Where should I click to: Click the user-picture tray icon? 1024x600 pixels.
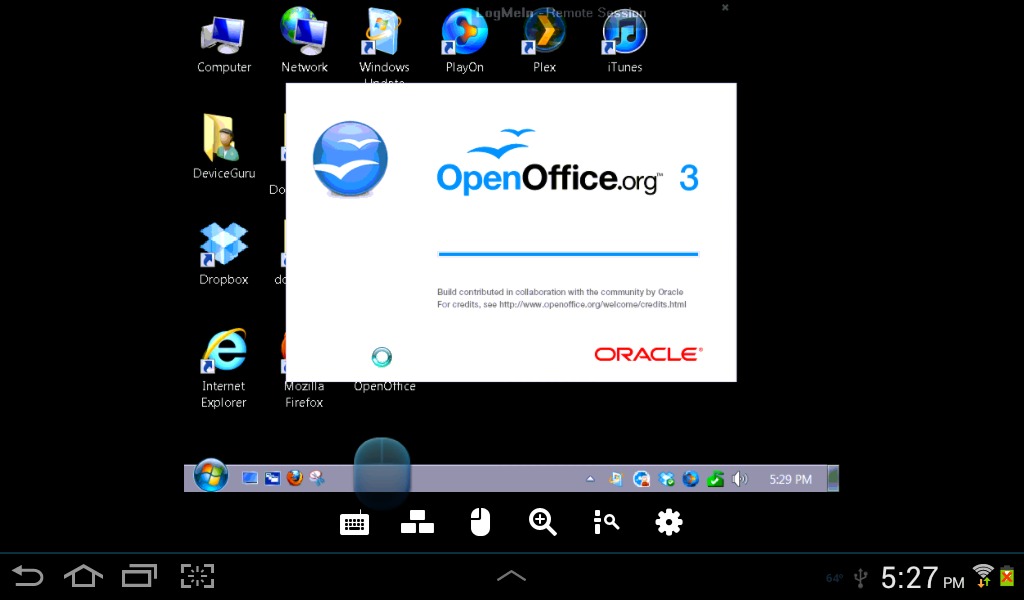point(641,479)
